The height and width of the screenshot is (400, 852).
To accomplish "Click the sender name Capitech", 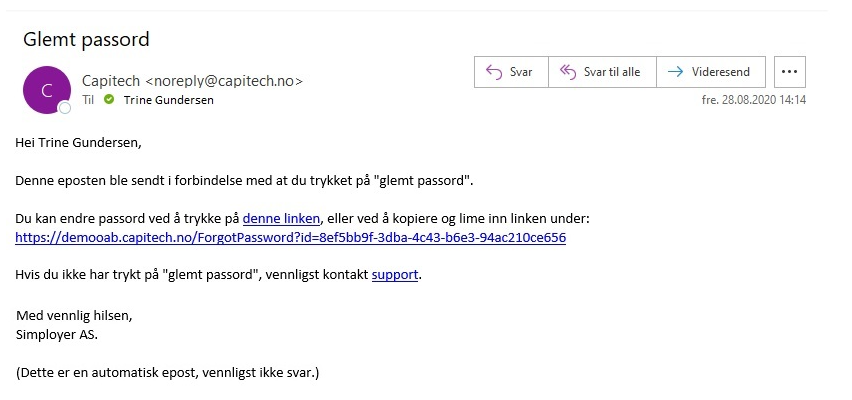I will 111,81.
